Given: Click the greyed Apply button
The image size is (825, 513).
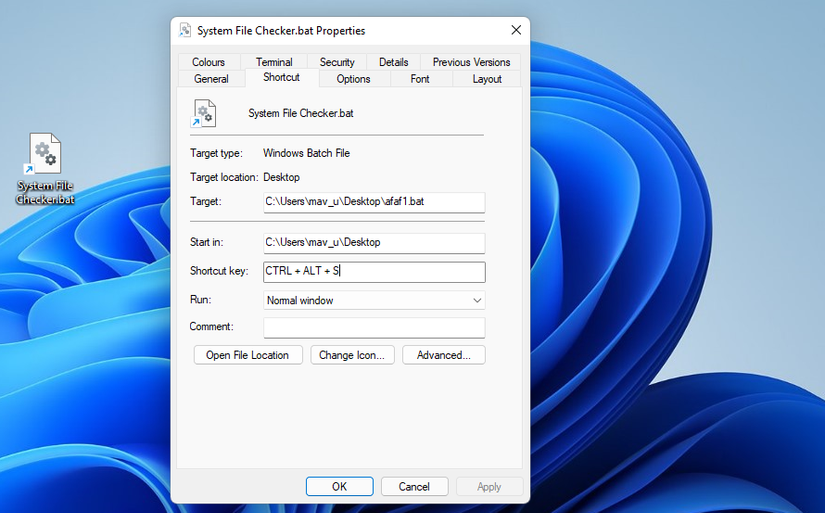Looking at the screenshot, I should coord(489,487).
